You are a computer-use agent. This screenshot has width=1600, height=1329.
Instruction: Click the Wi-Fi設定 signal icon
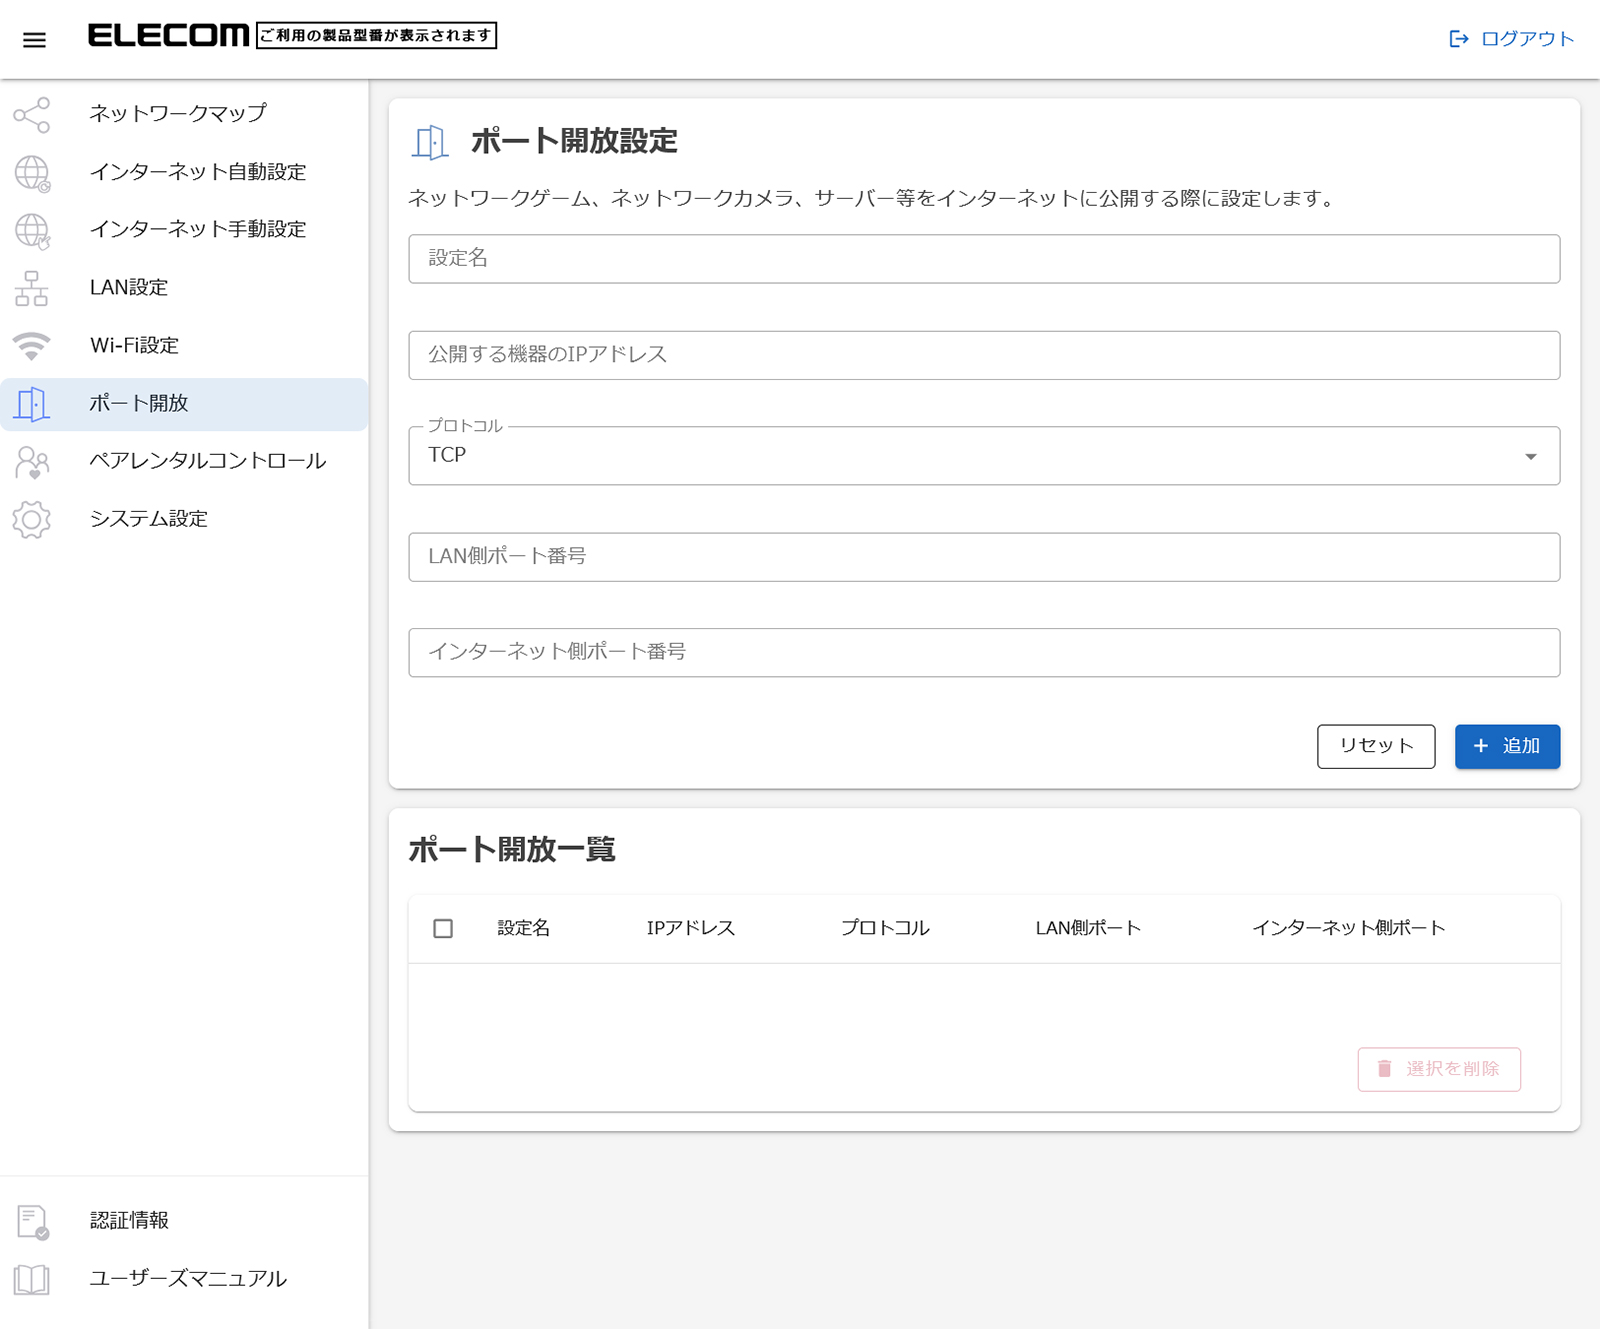pos(32,346)
